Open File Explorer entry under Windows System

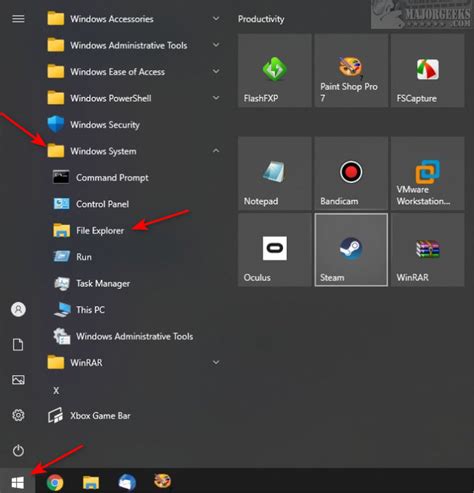pyautogui.click(x=100, y=230)
